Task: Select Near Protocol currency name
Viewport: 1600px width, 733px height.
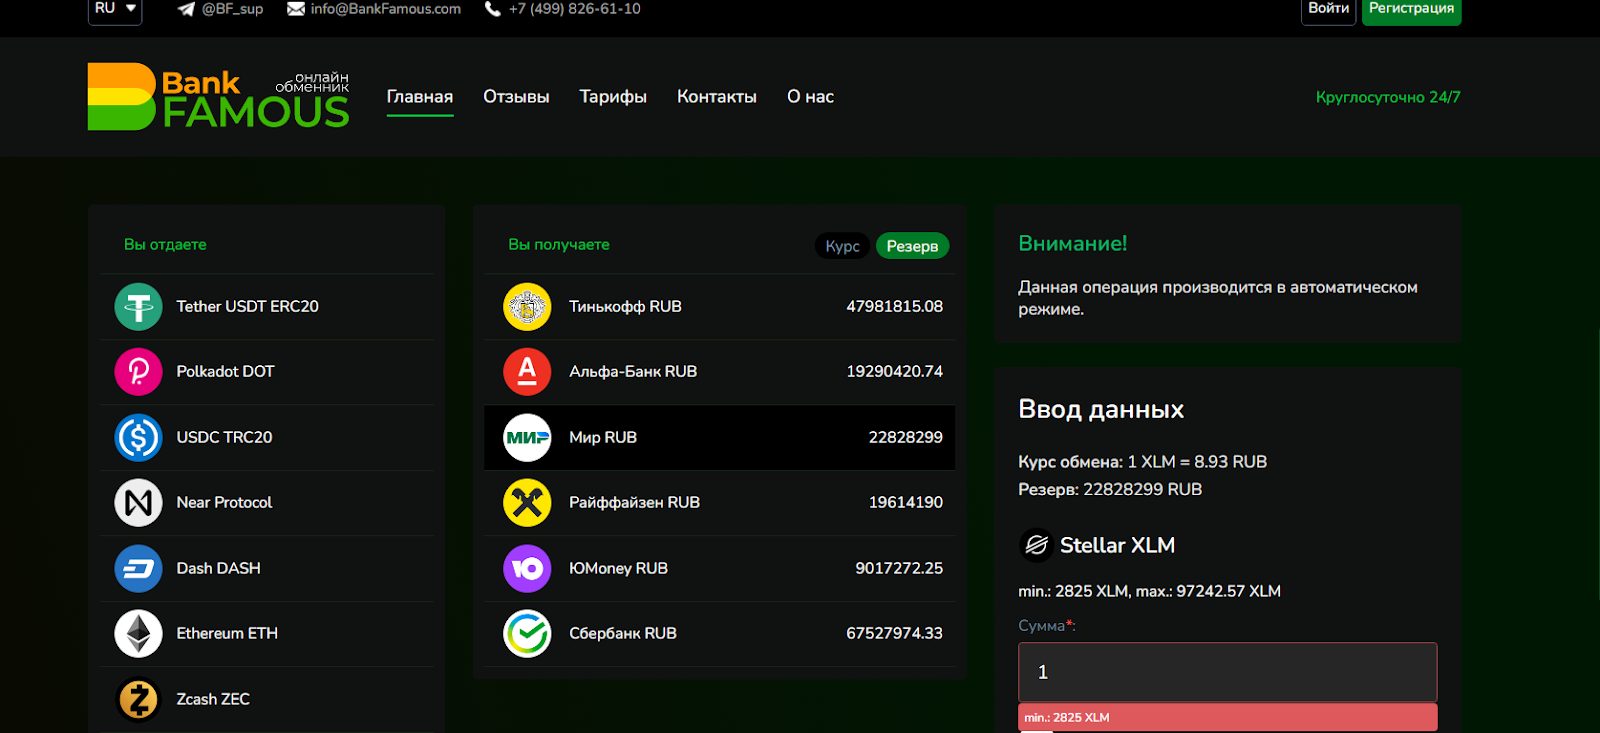Action: (224, 503)
